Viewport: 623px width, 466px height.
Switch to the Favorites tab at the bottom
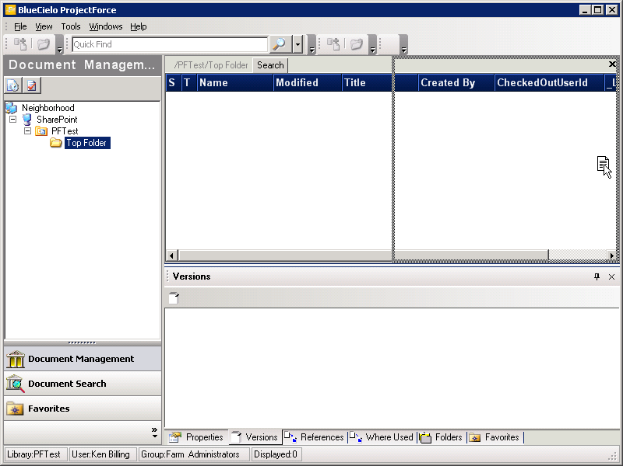pos(495,437)
